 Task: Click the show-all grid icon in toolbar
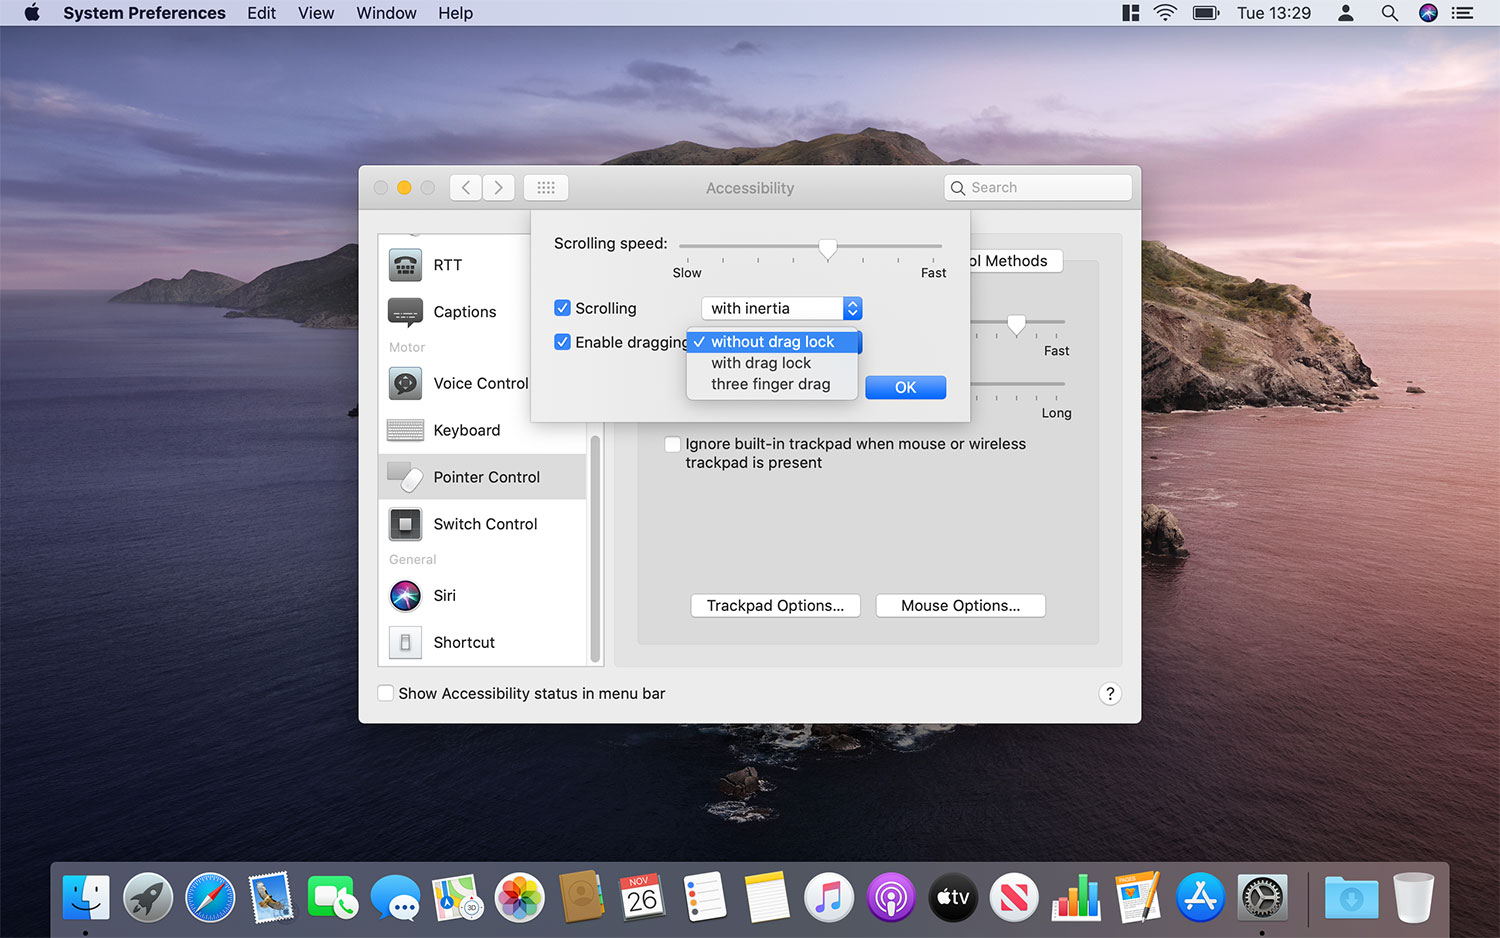pyautogui.click(x=546, y=188)
